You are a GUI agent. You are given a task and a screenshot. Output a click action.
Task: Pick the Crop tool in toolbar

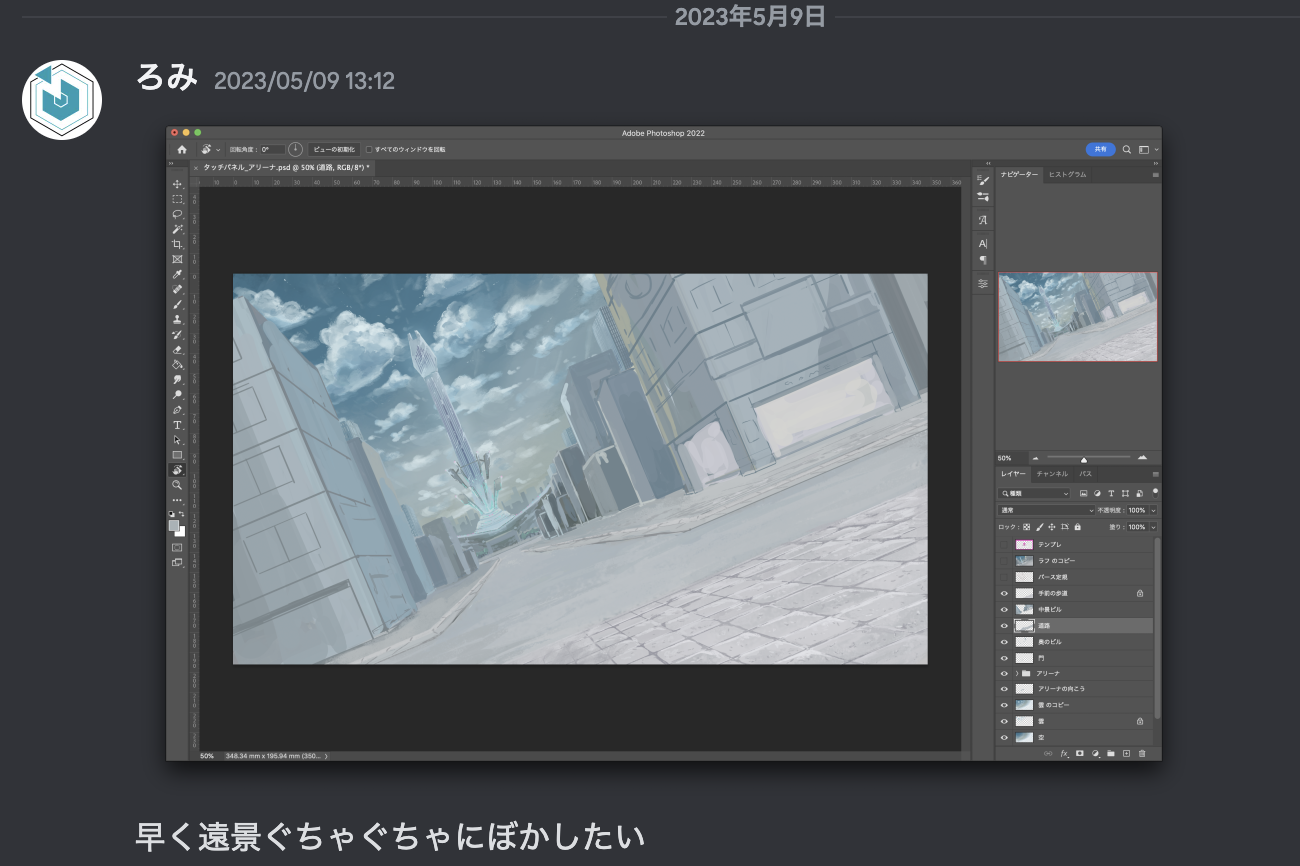(177, 244)
